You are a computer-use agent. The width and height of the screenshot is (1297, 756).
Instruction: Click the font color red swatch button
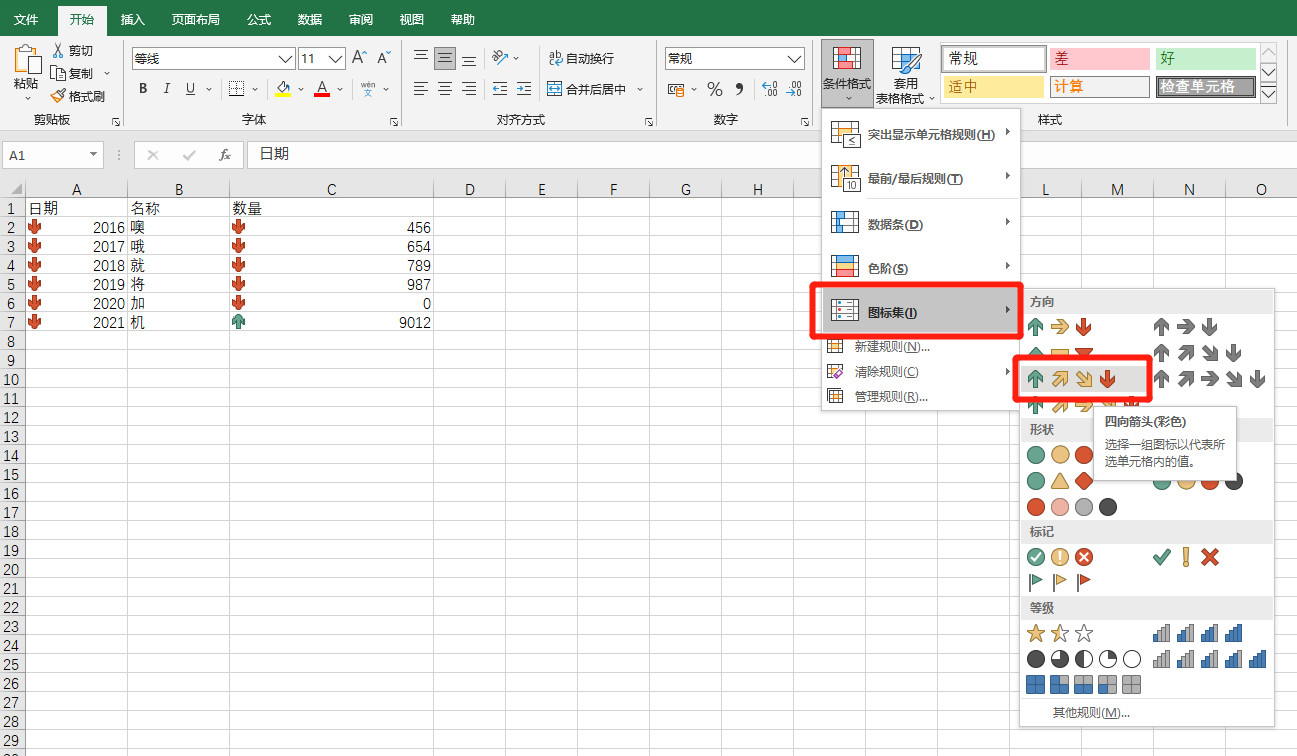[x=322, y=89]
